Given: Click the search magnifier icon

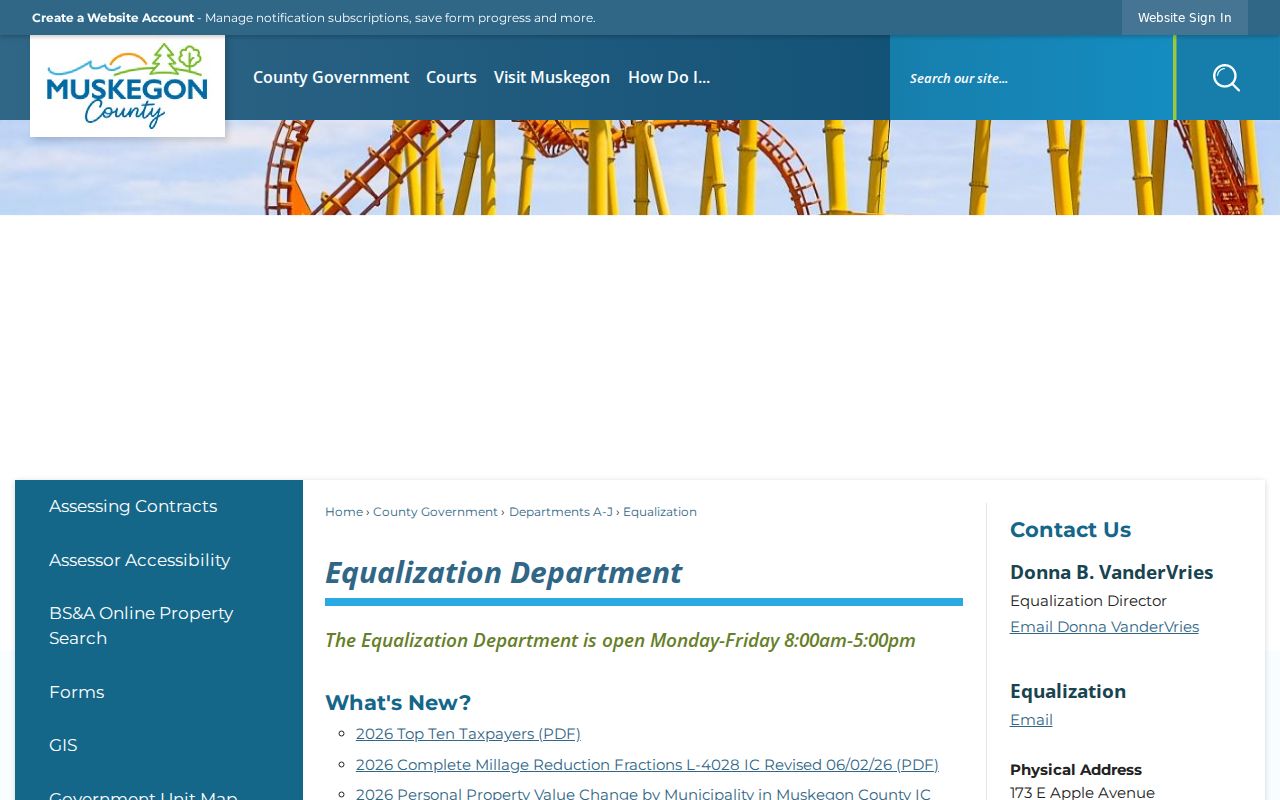Looking at the screenshot, I should click(x=1227, y=78).
